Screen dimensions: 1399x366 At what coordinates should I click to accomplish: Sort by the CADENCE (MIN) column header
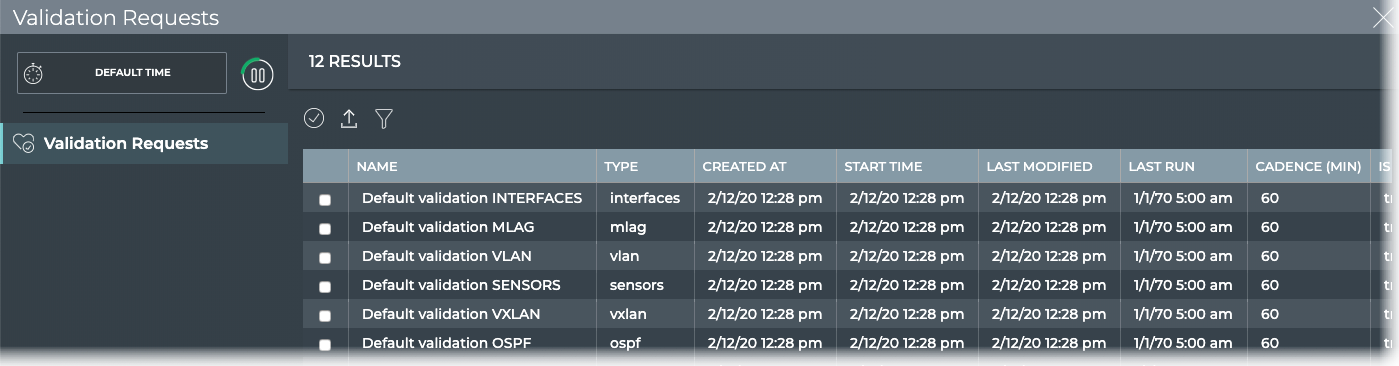[x=1308, y=166]
